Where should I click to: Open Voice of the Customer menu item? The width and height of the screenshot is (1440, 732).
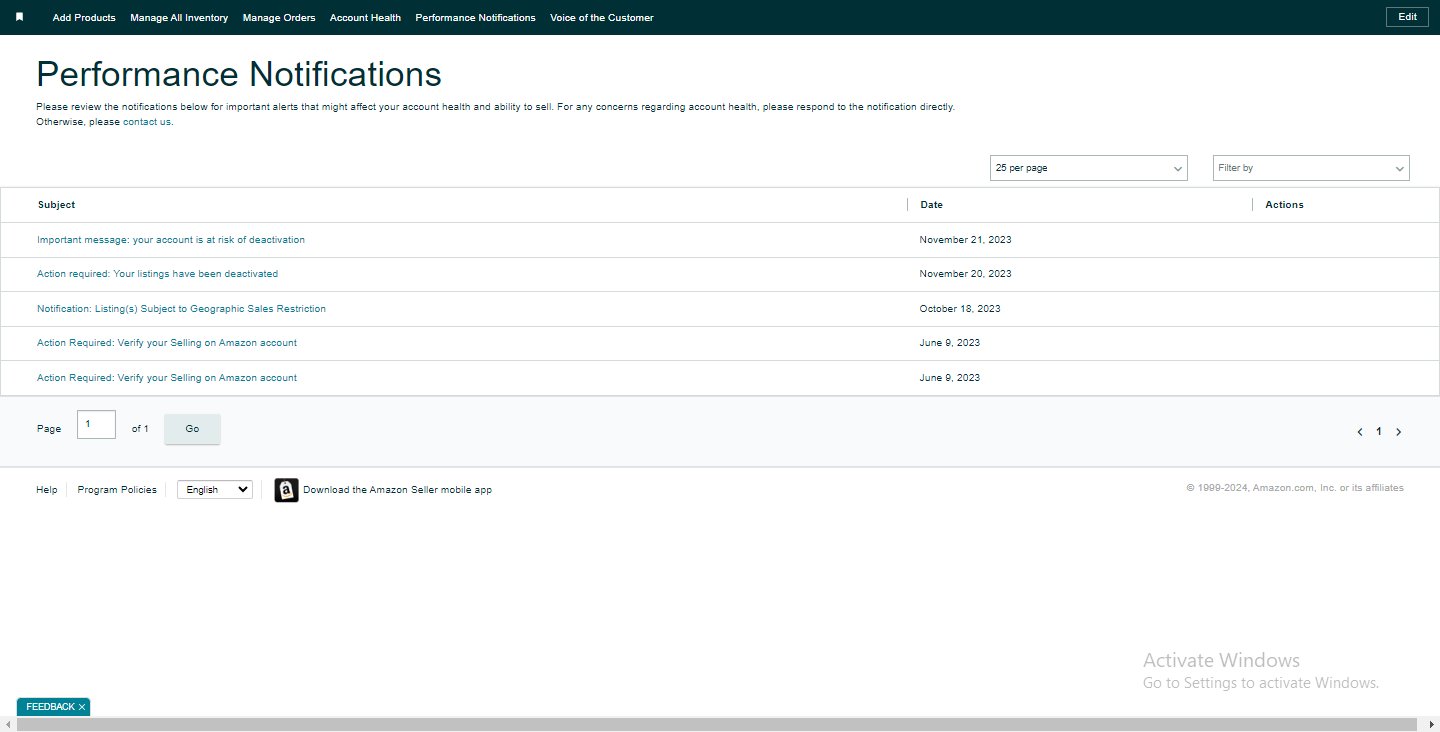[x=602, y=18]
